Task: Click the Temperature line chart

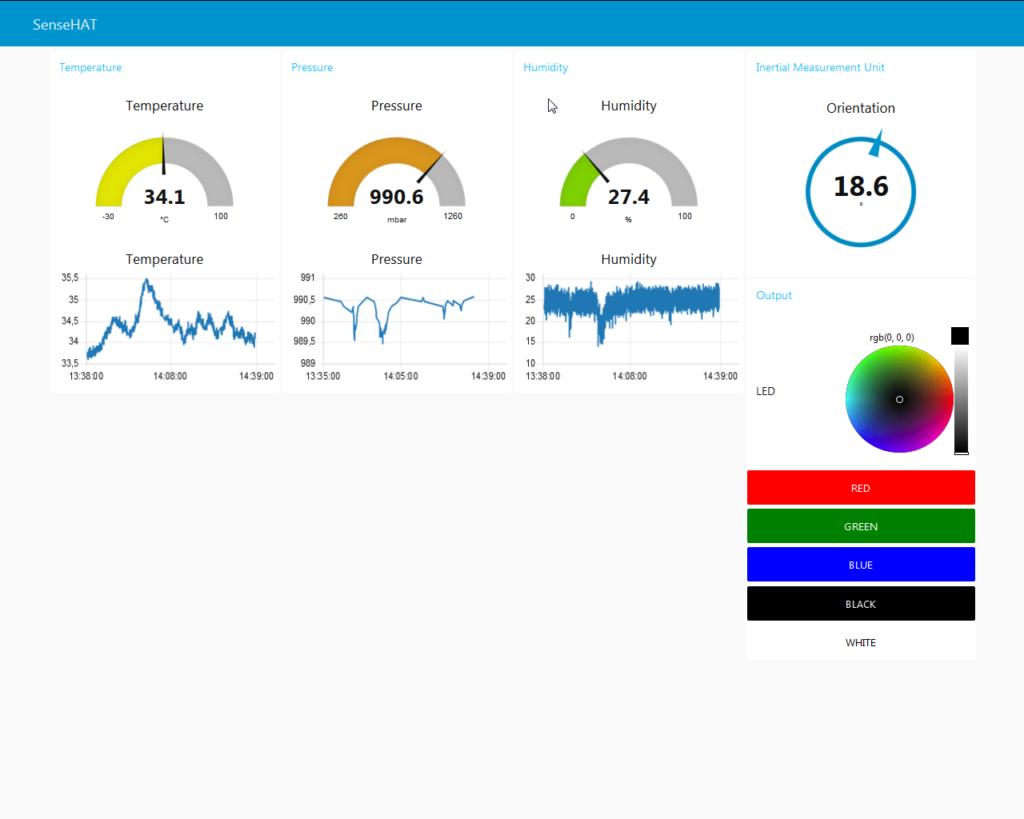Action: click(x=170, y=320)
